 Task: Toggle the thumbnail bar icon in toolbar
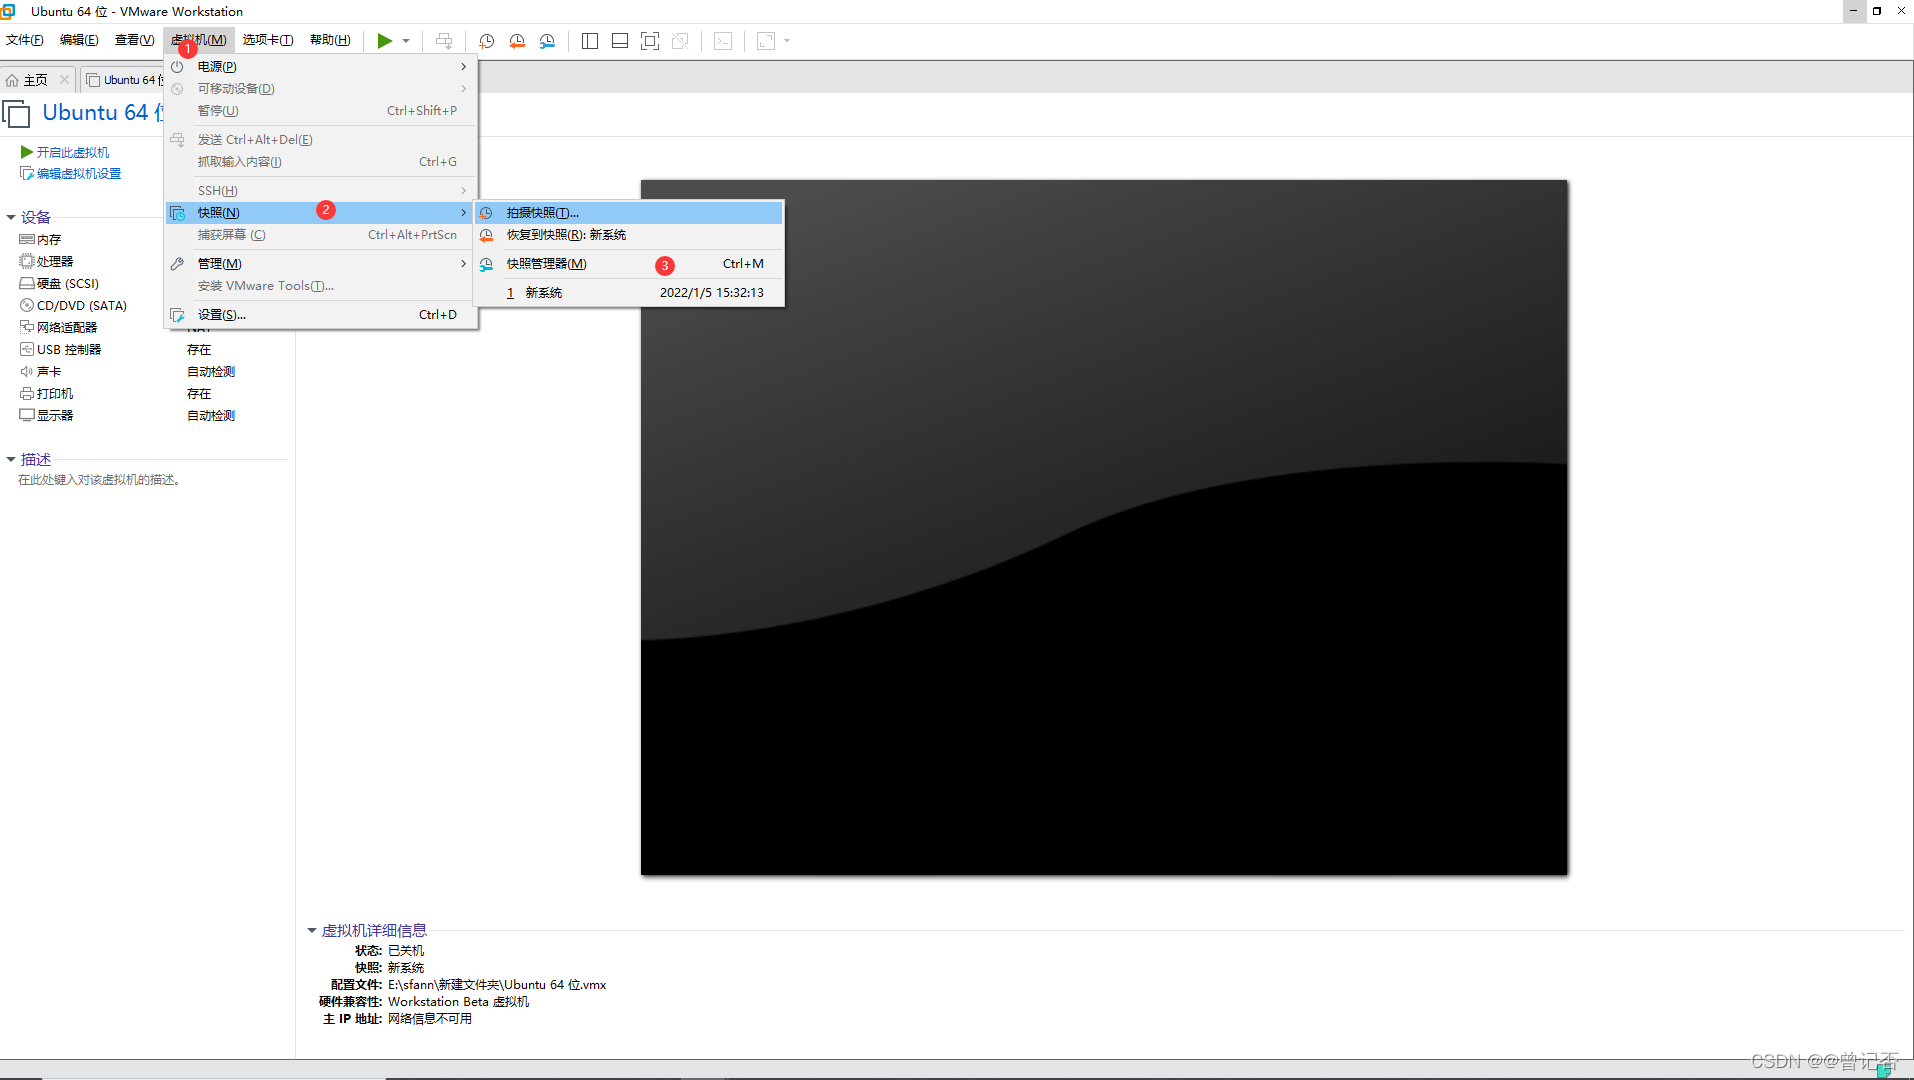(x=620, y=41)
